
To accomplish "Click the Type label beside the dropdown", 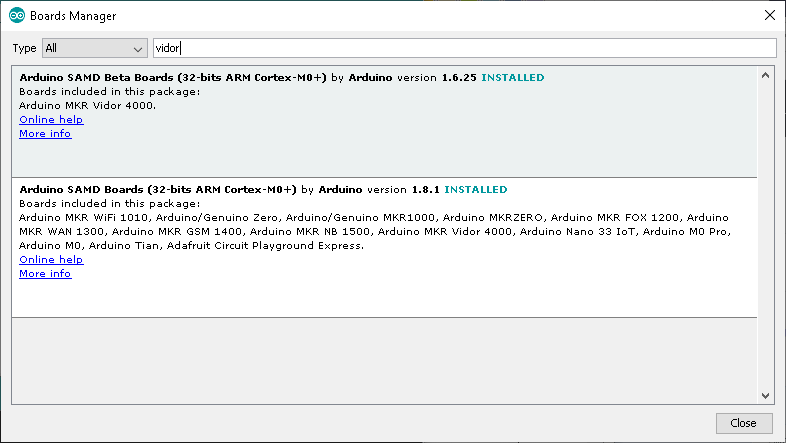I will point(24,48).
